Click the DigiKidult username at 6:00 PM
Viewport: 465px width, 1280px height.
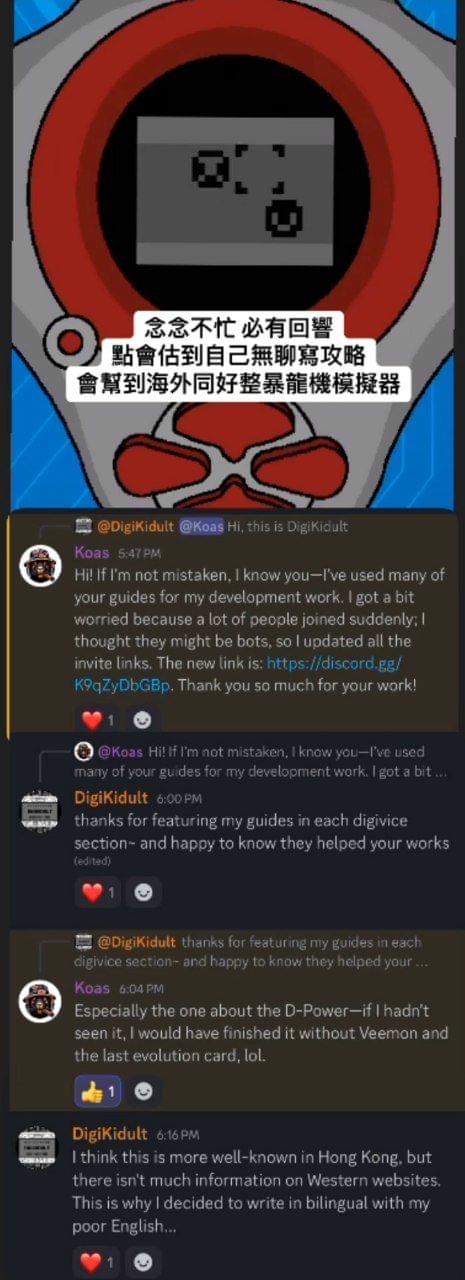[x=111, y=797]
